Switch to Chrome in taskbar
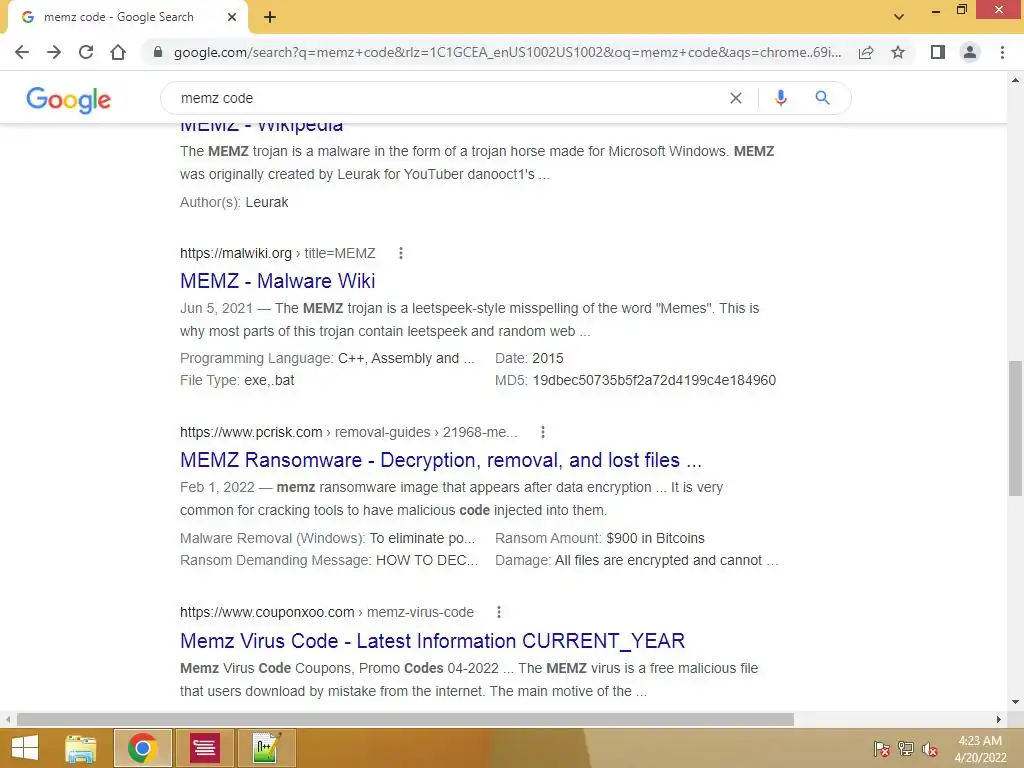Viewport: 1024px width, 768px height. pyautogui.click(x=142, y=748)
